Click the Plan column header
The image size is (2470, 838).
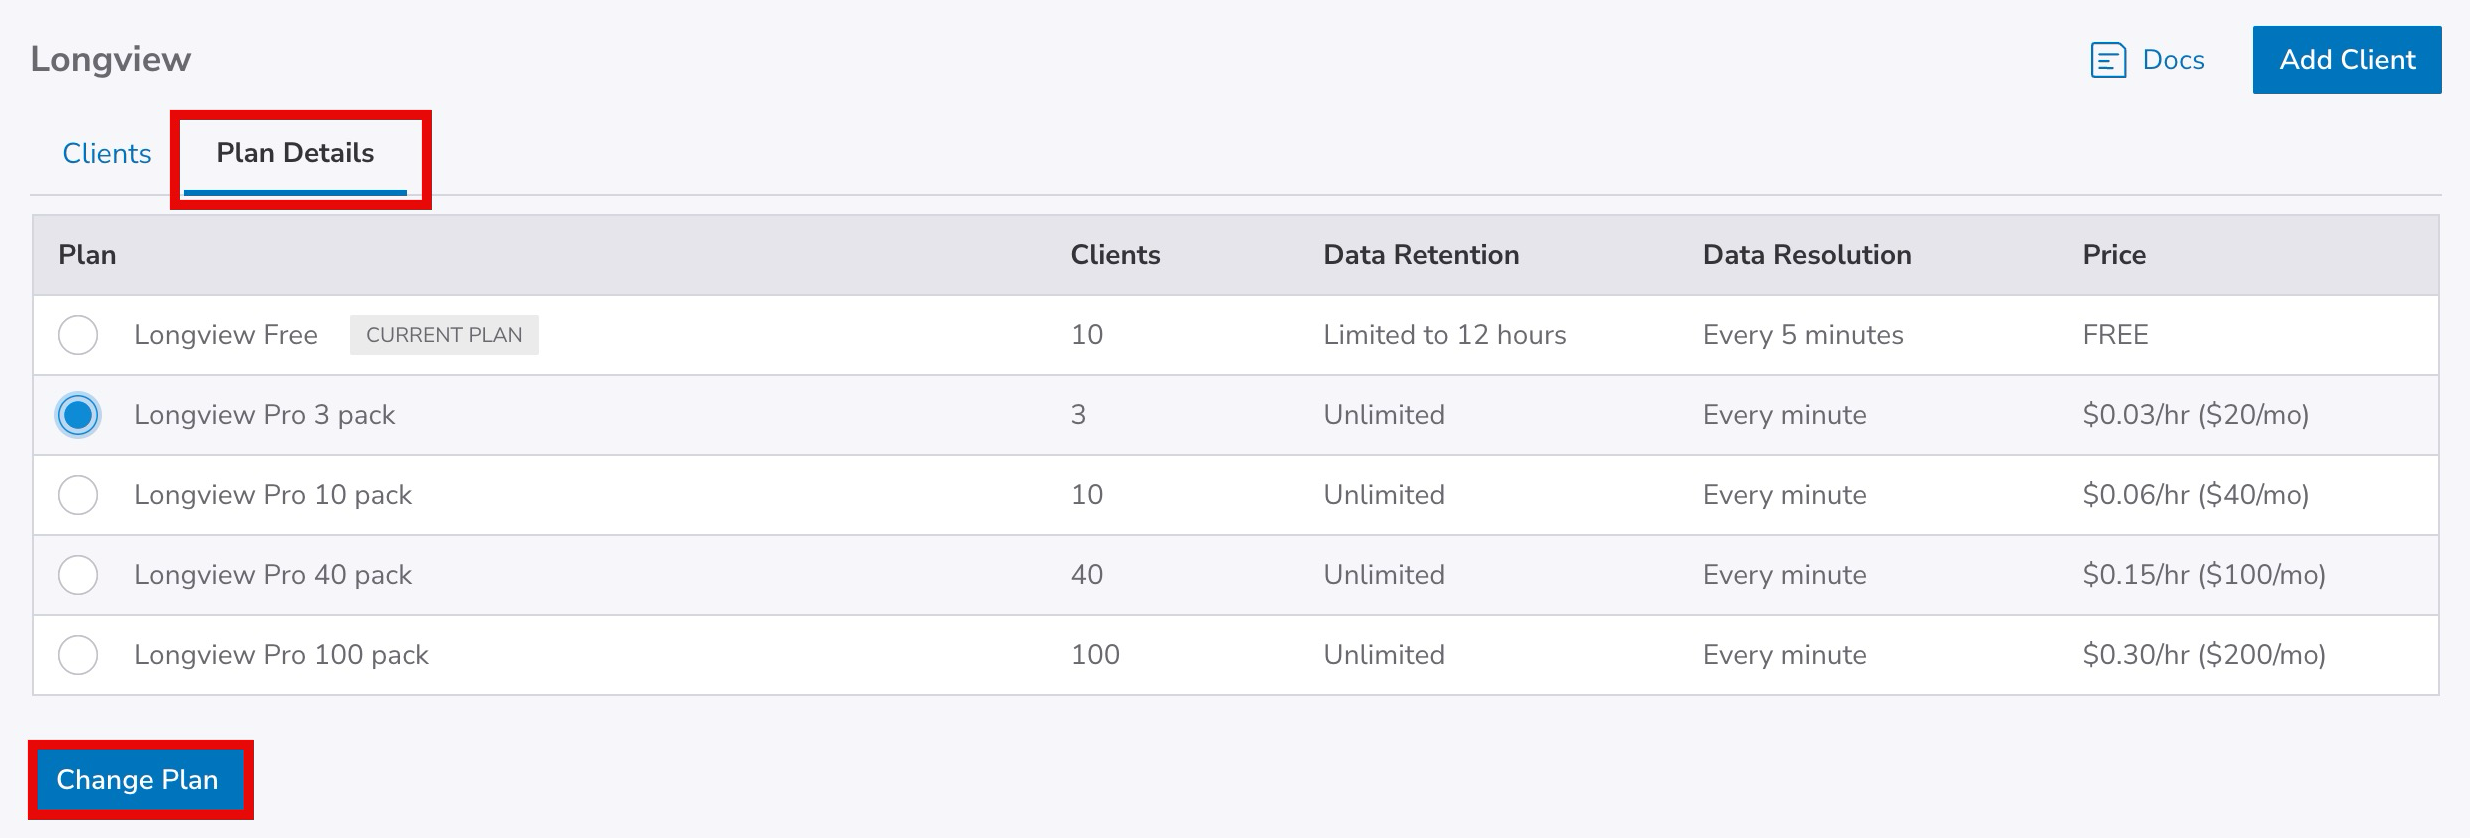pyautogui.click(x=87, y=255)
